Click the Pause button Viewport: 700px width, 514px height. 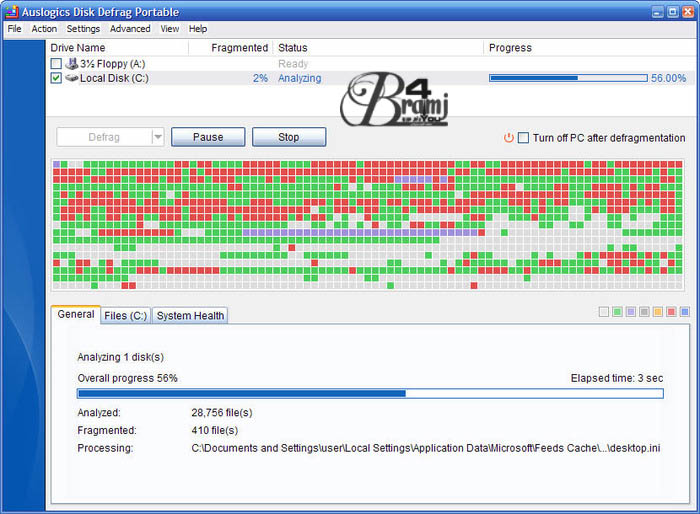point(208,137)
